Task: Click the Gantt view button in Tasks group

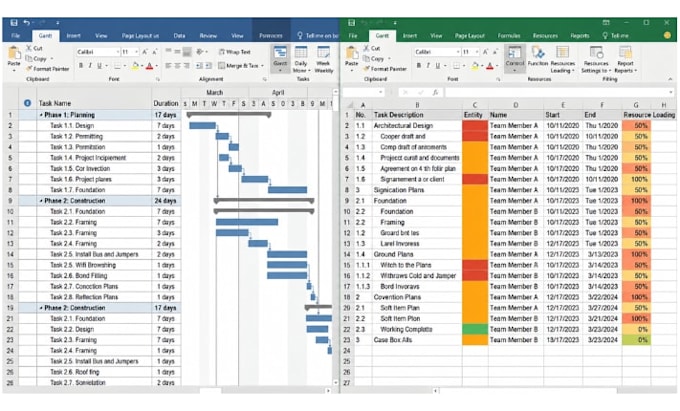Action: pos(280,59)
